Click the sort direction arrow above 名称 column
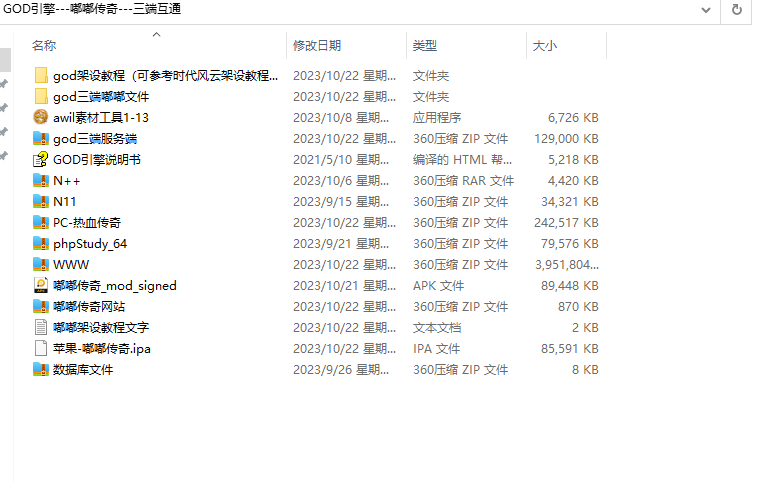761x482 pixels. pos(156,34)
